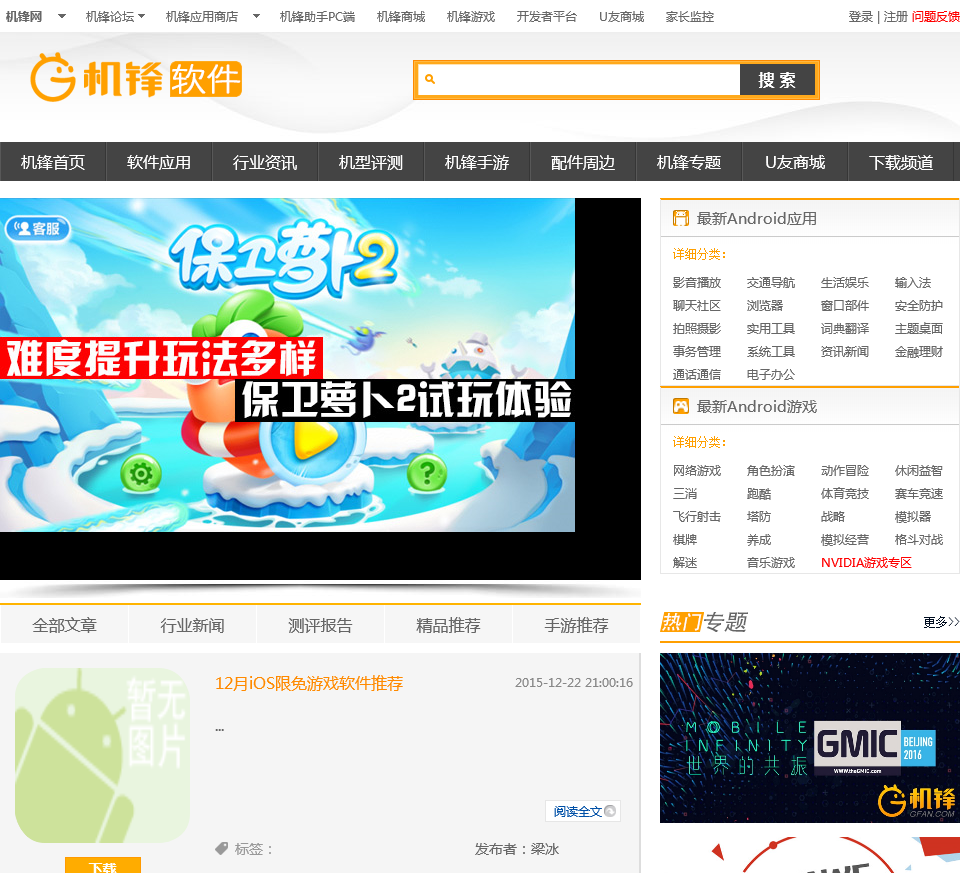Switch to 测评报告 tab
This screenshot has width=960, height=873.
point(320,624)
